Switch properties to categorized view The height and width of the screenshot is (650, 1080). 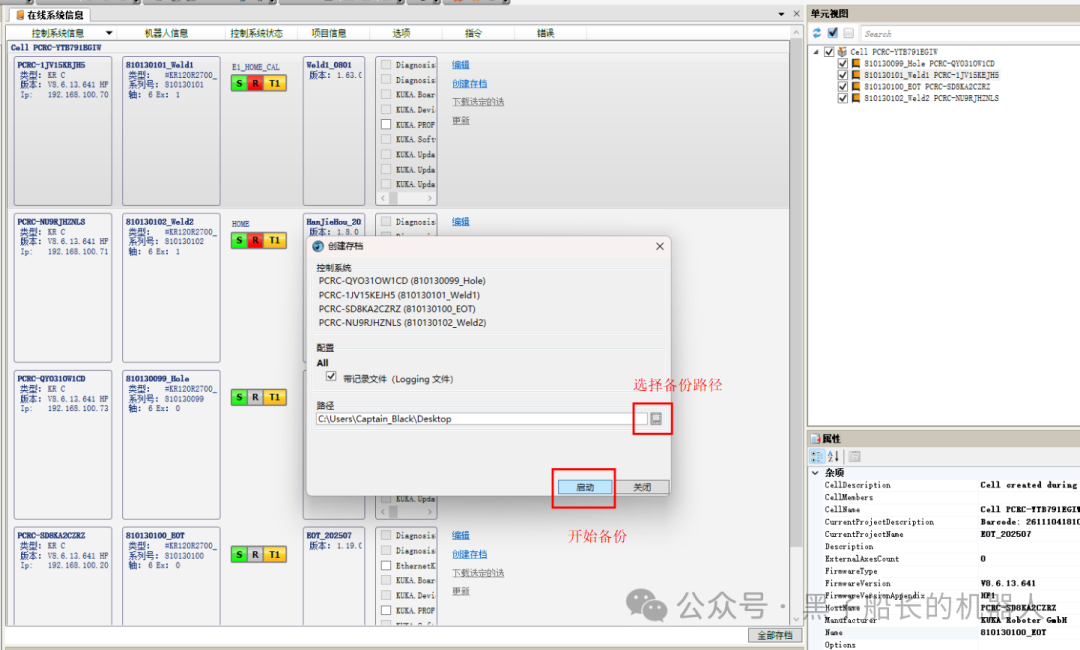[816, 456]
